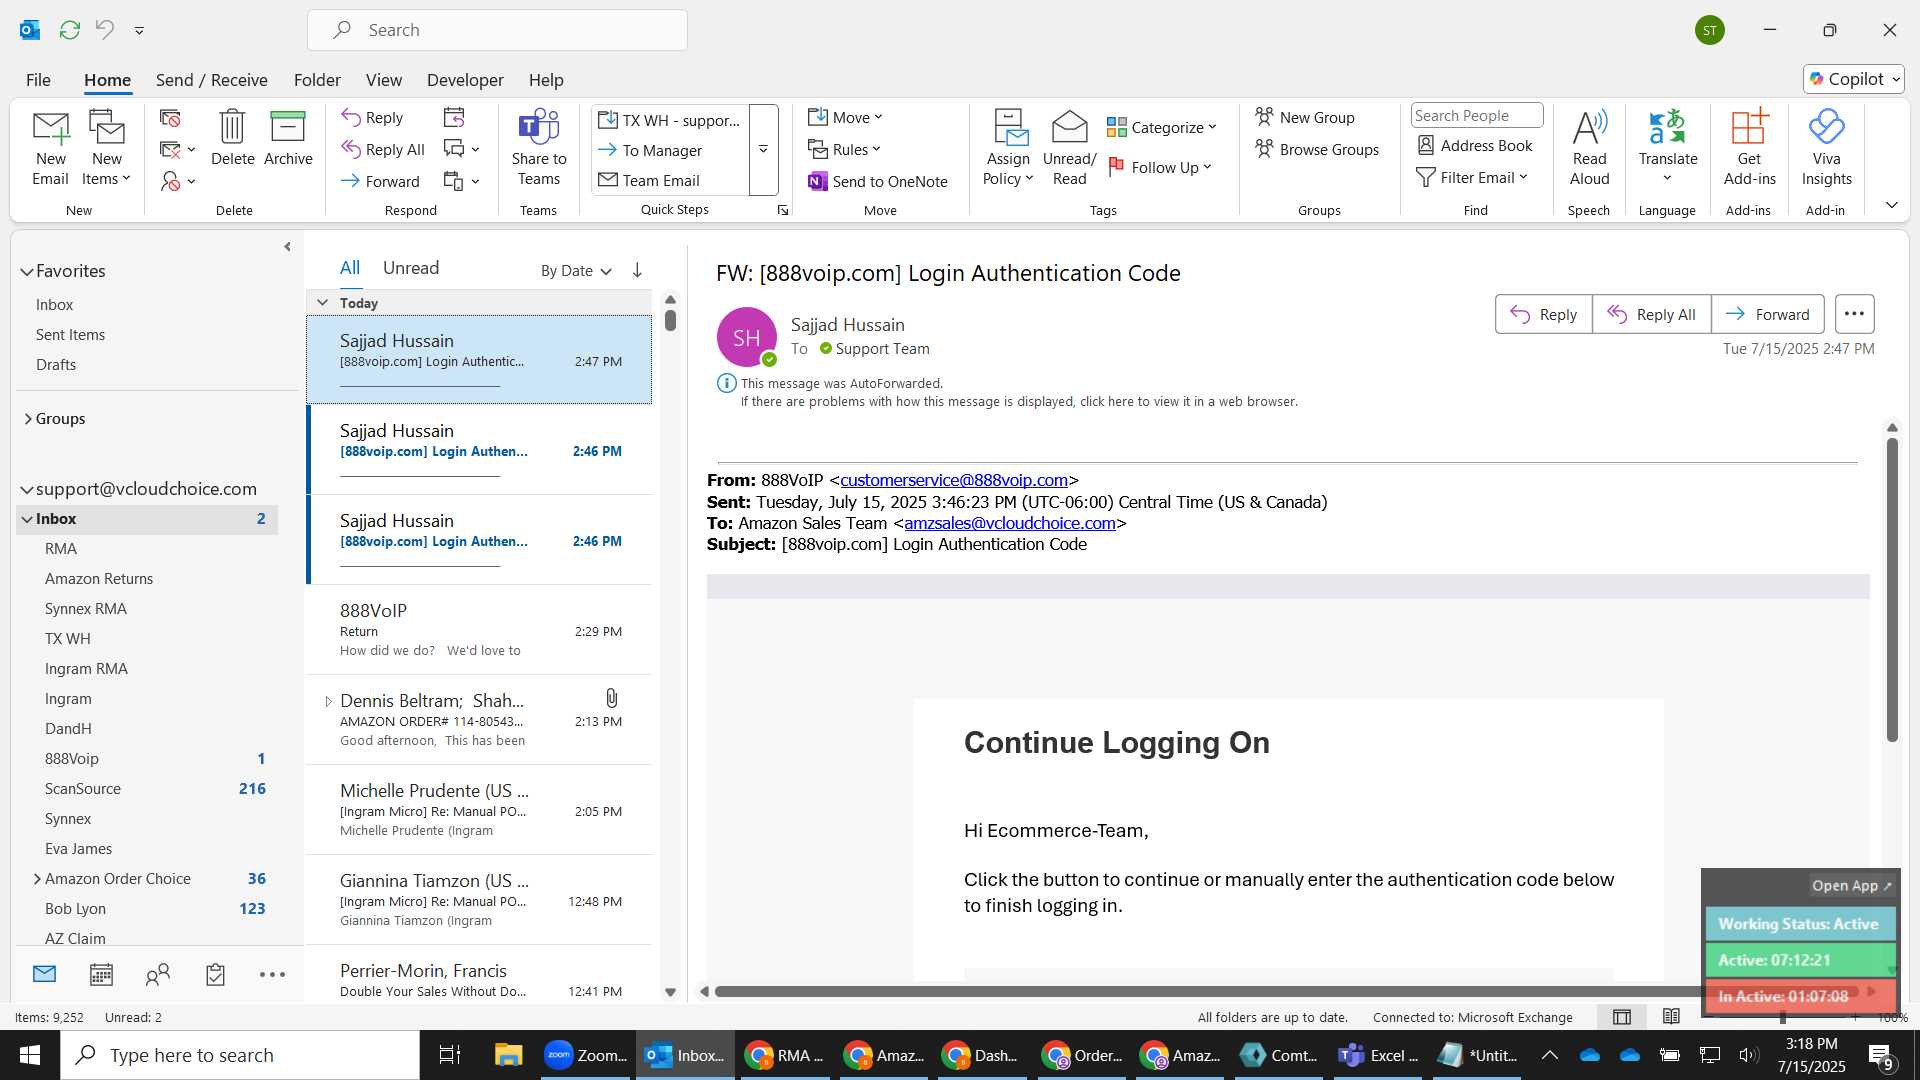Screen dimensions: 1920x1080
Task: Collapse the Favorites section
Action: click(27, 271)
